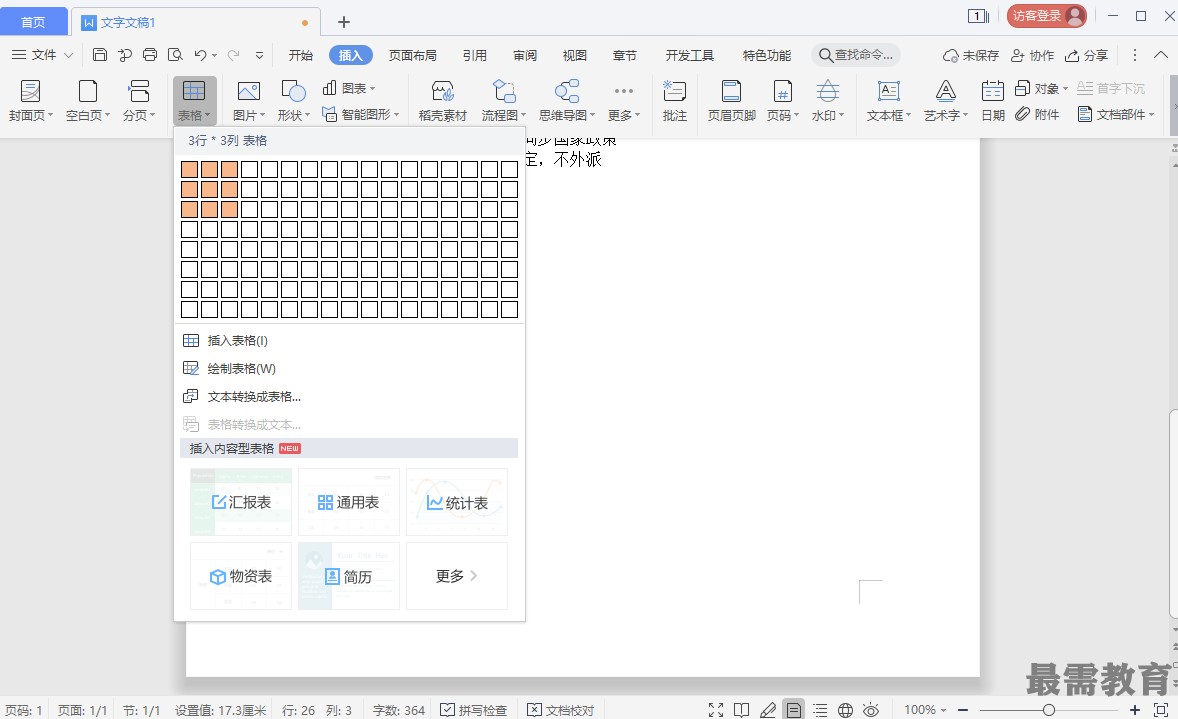Click the Save icon in quick toolbar
The width and height of the screenshot is (1178, 719).
pyautogui.click(x=99, y=55)
